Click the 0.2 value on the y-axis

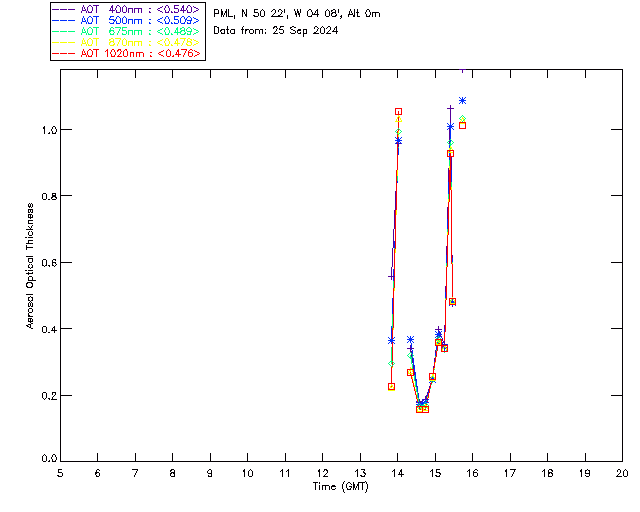49,395
